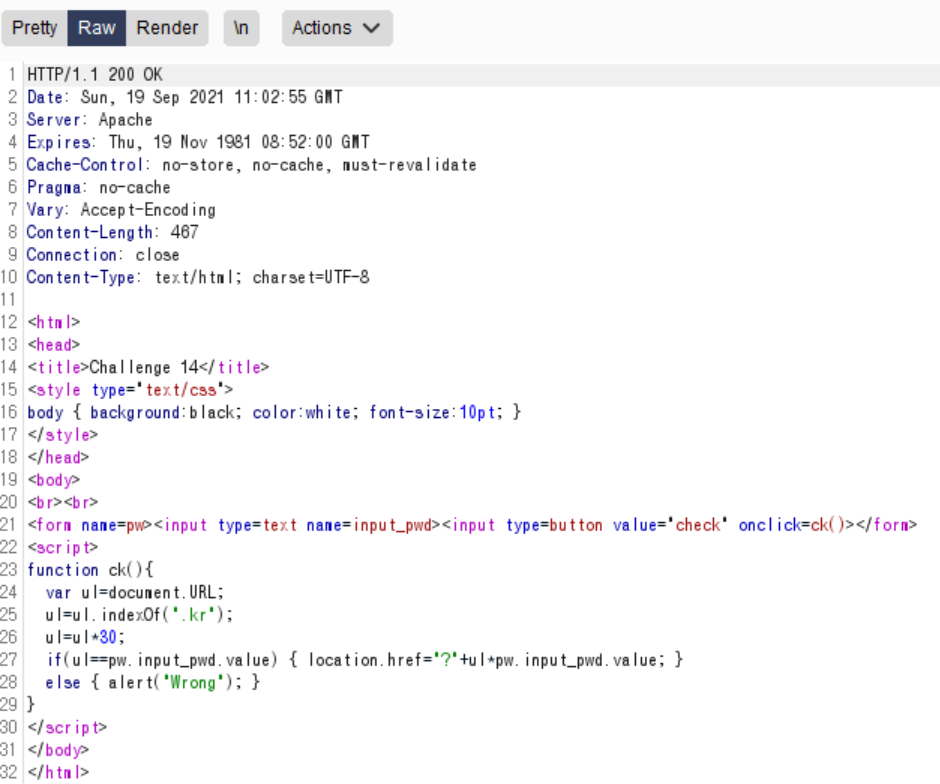The image size is (940, 784).
Task: Click the 'HTTP/1.1 200 OK' status line
Action: (95, 75)
